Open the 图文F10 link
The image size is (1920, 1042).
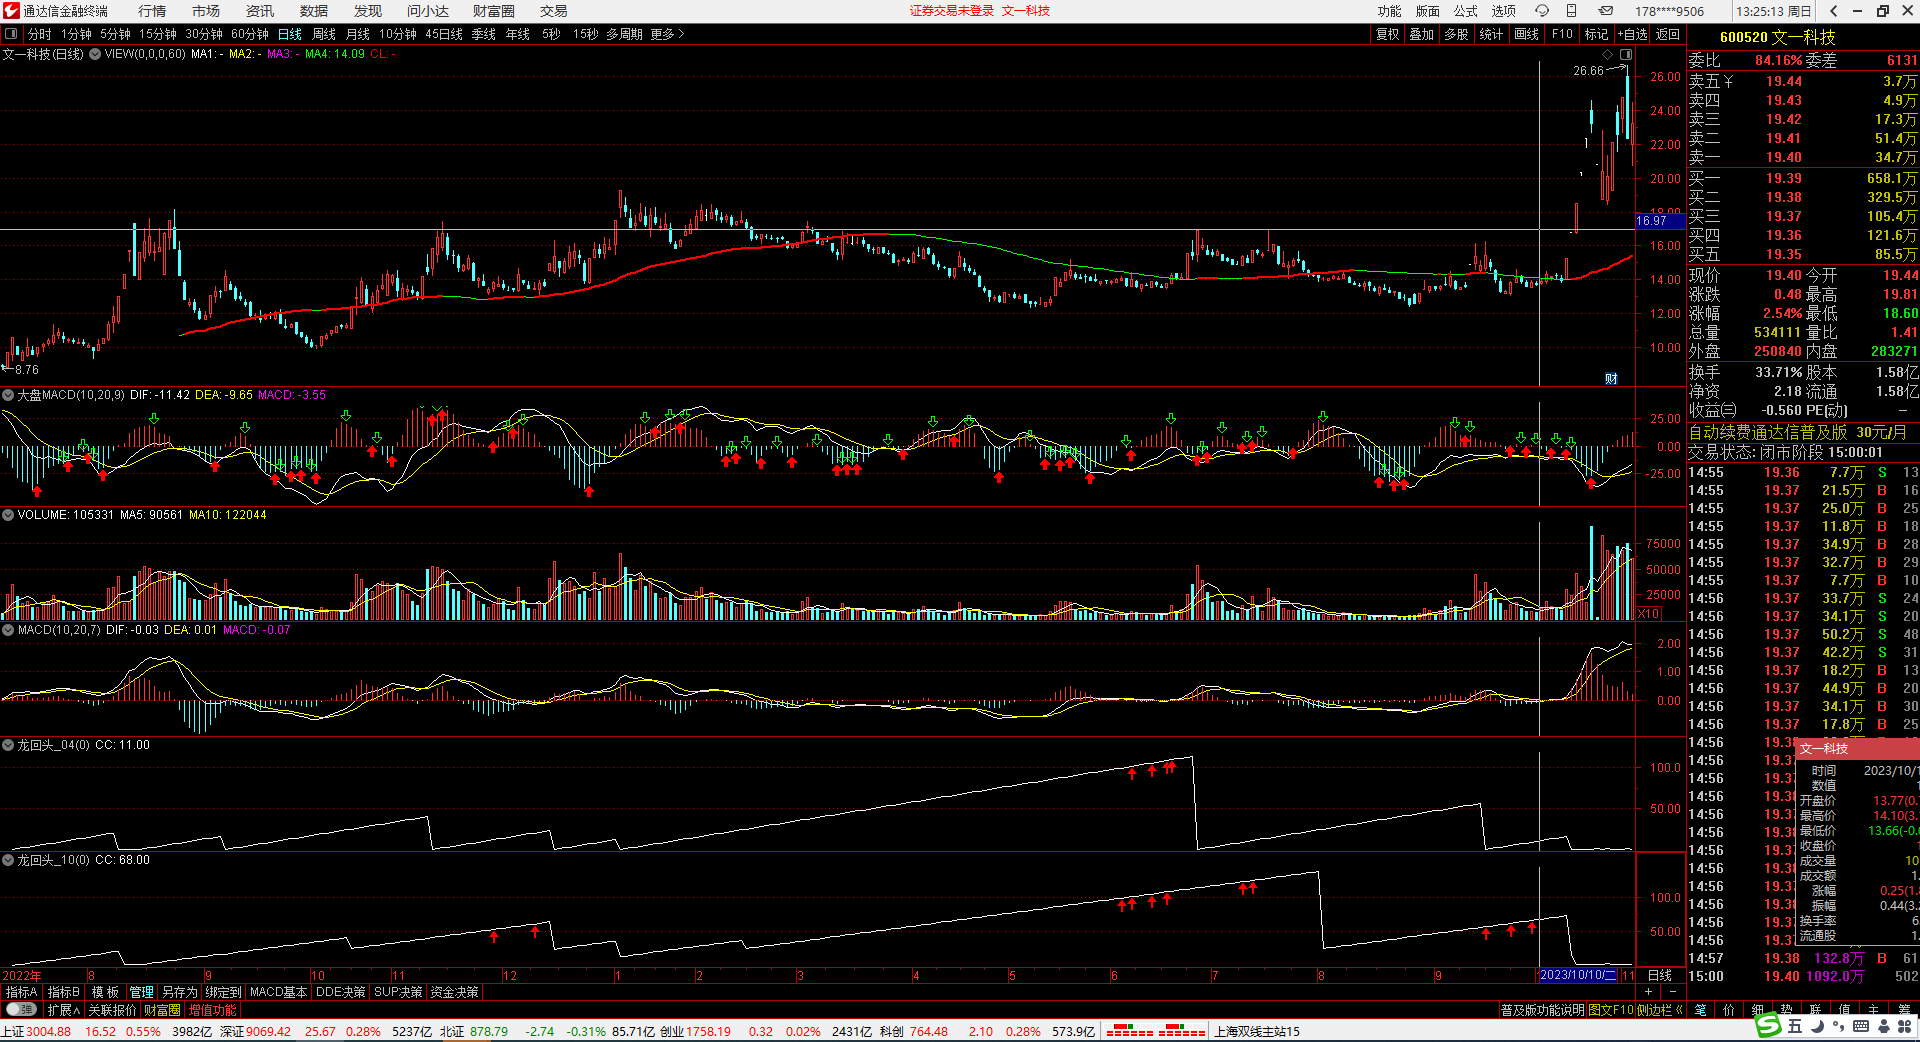[1611, 1010]
